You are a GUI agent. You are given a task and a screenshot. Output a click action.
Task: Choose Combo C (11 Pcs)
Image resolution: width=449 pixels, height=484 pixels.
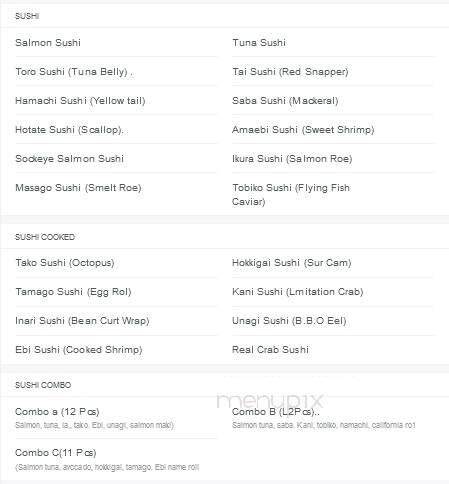pyautogui.click(x=56, y=453)
